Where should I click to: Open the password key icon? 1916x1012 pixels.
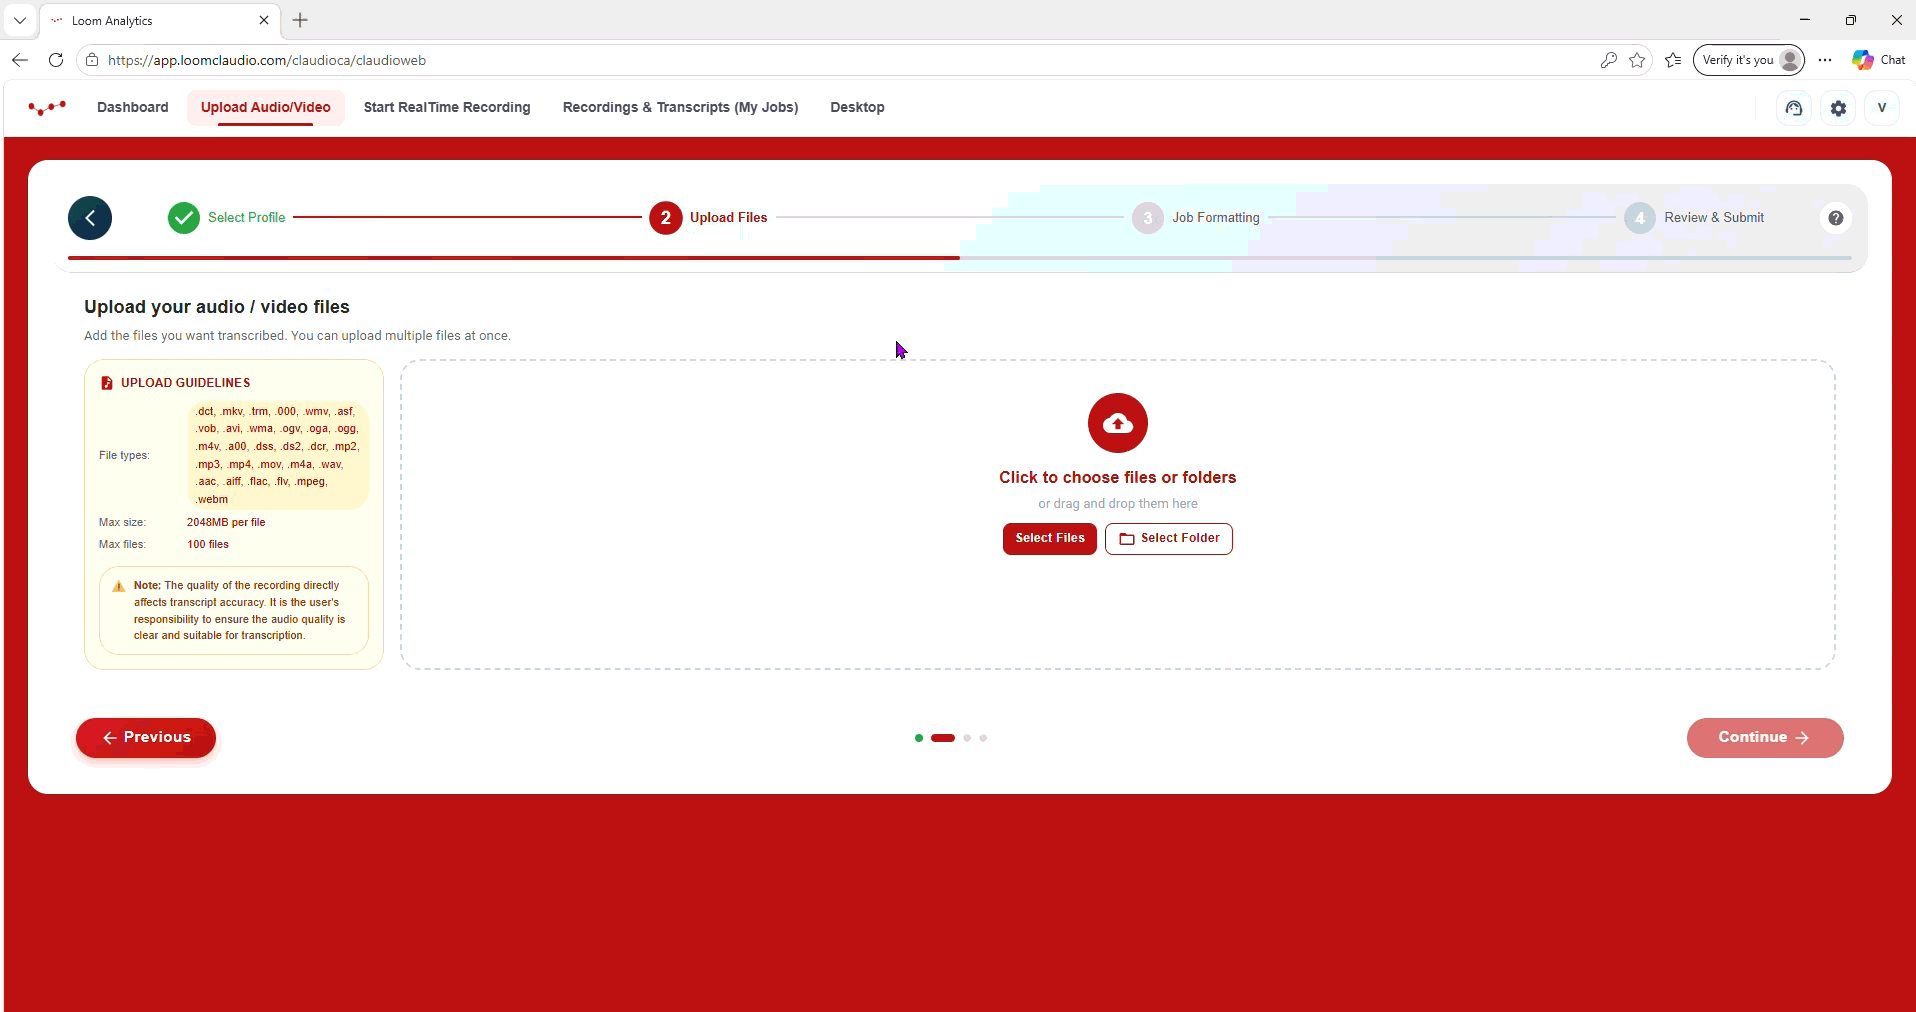(x=1609, y=60)
